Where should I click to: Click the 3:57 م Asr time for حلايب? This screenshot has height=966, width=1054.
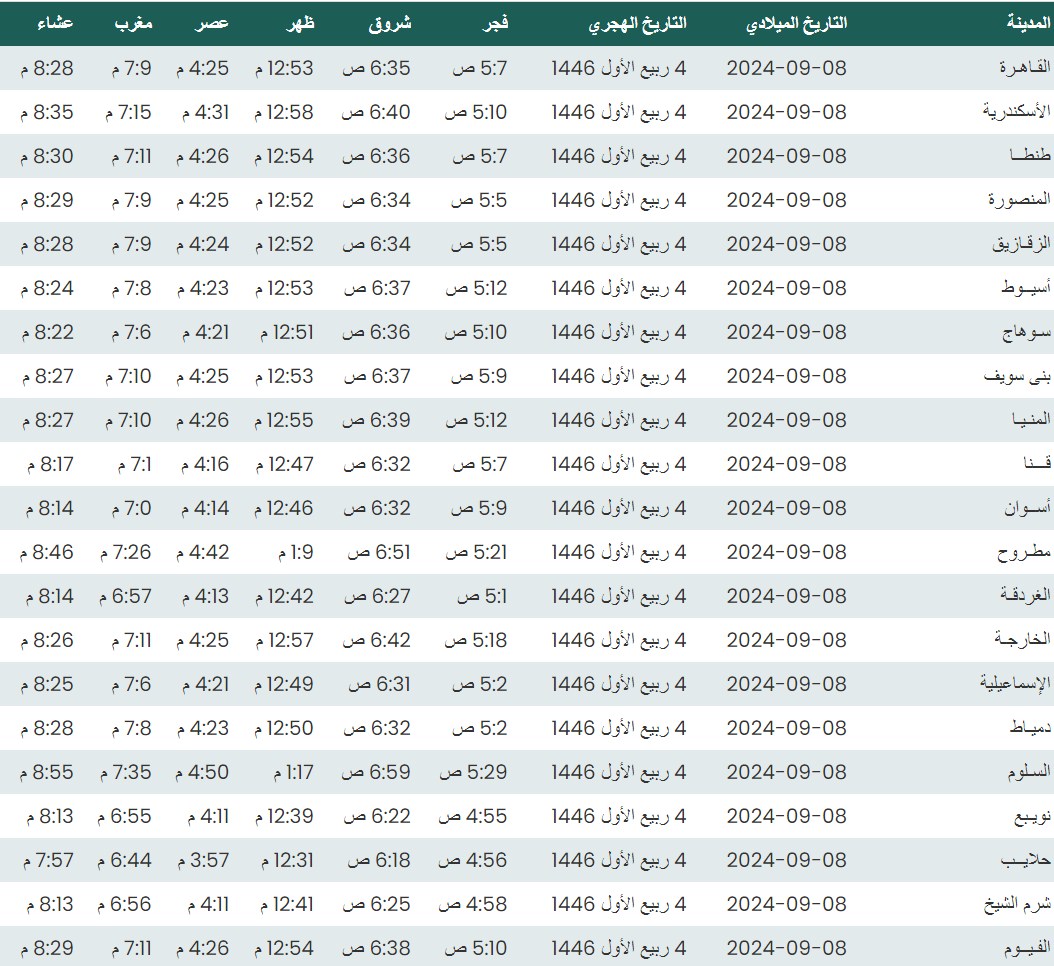[x=203, y=860]
